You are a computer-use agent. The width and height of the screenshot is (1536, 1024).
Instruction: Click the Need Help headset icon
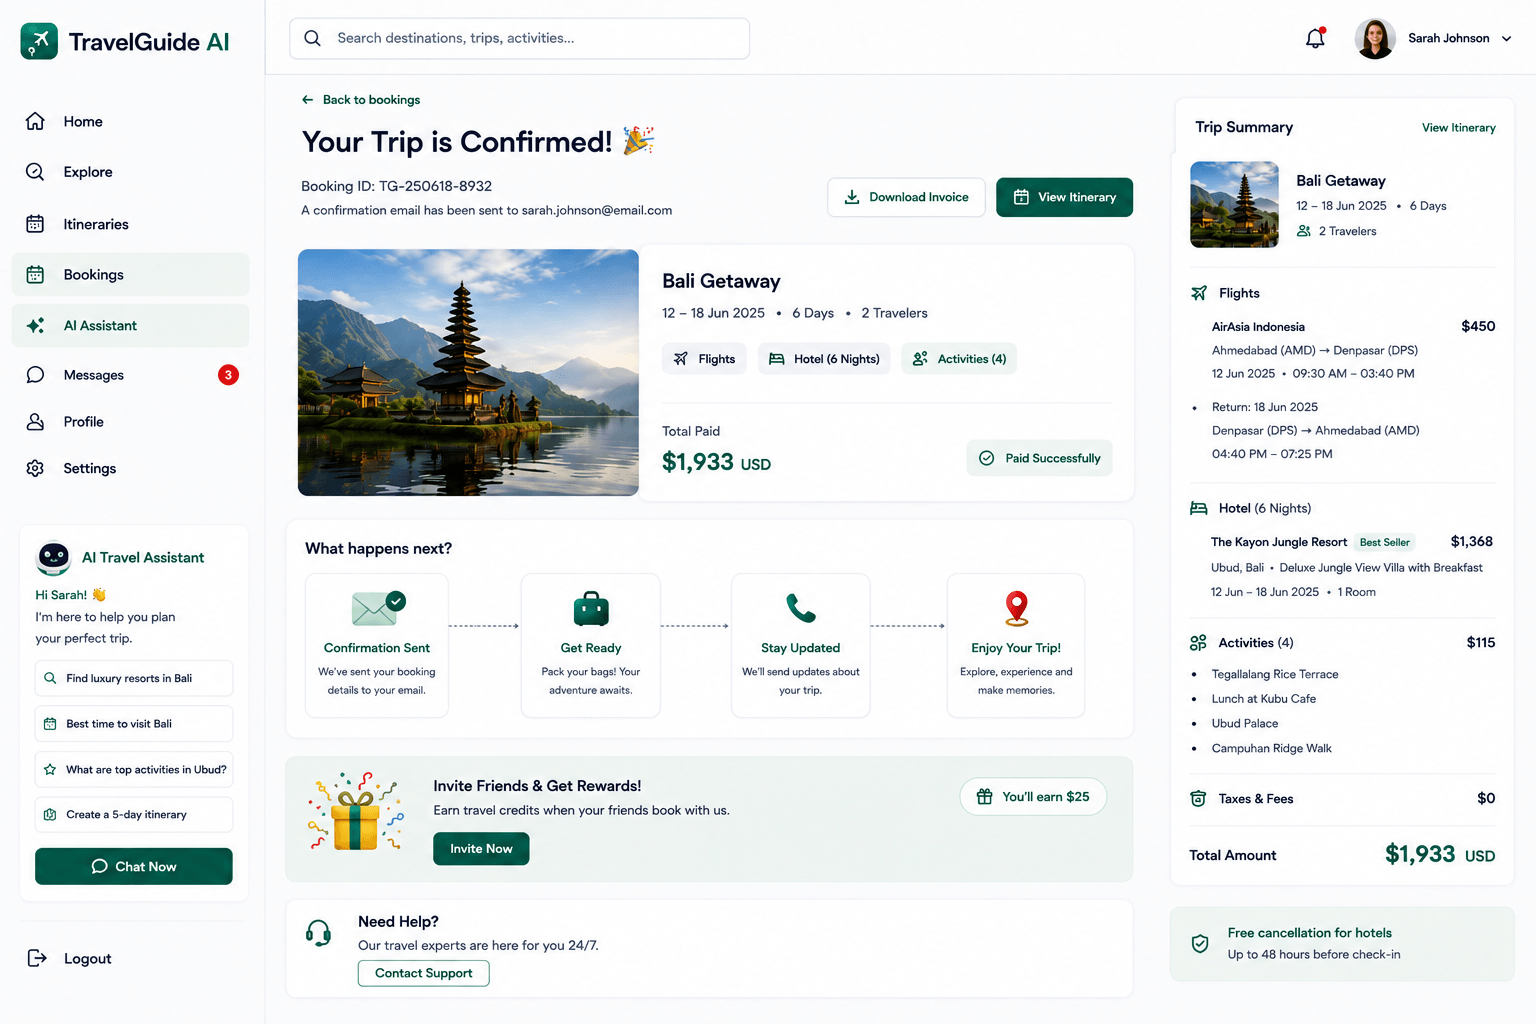pyautogui.click(x=318, y=933)
